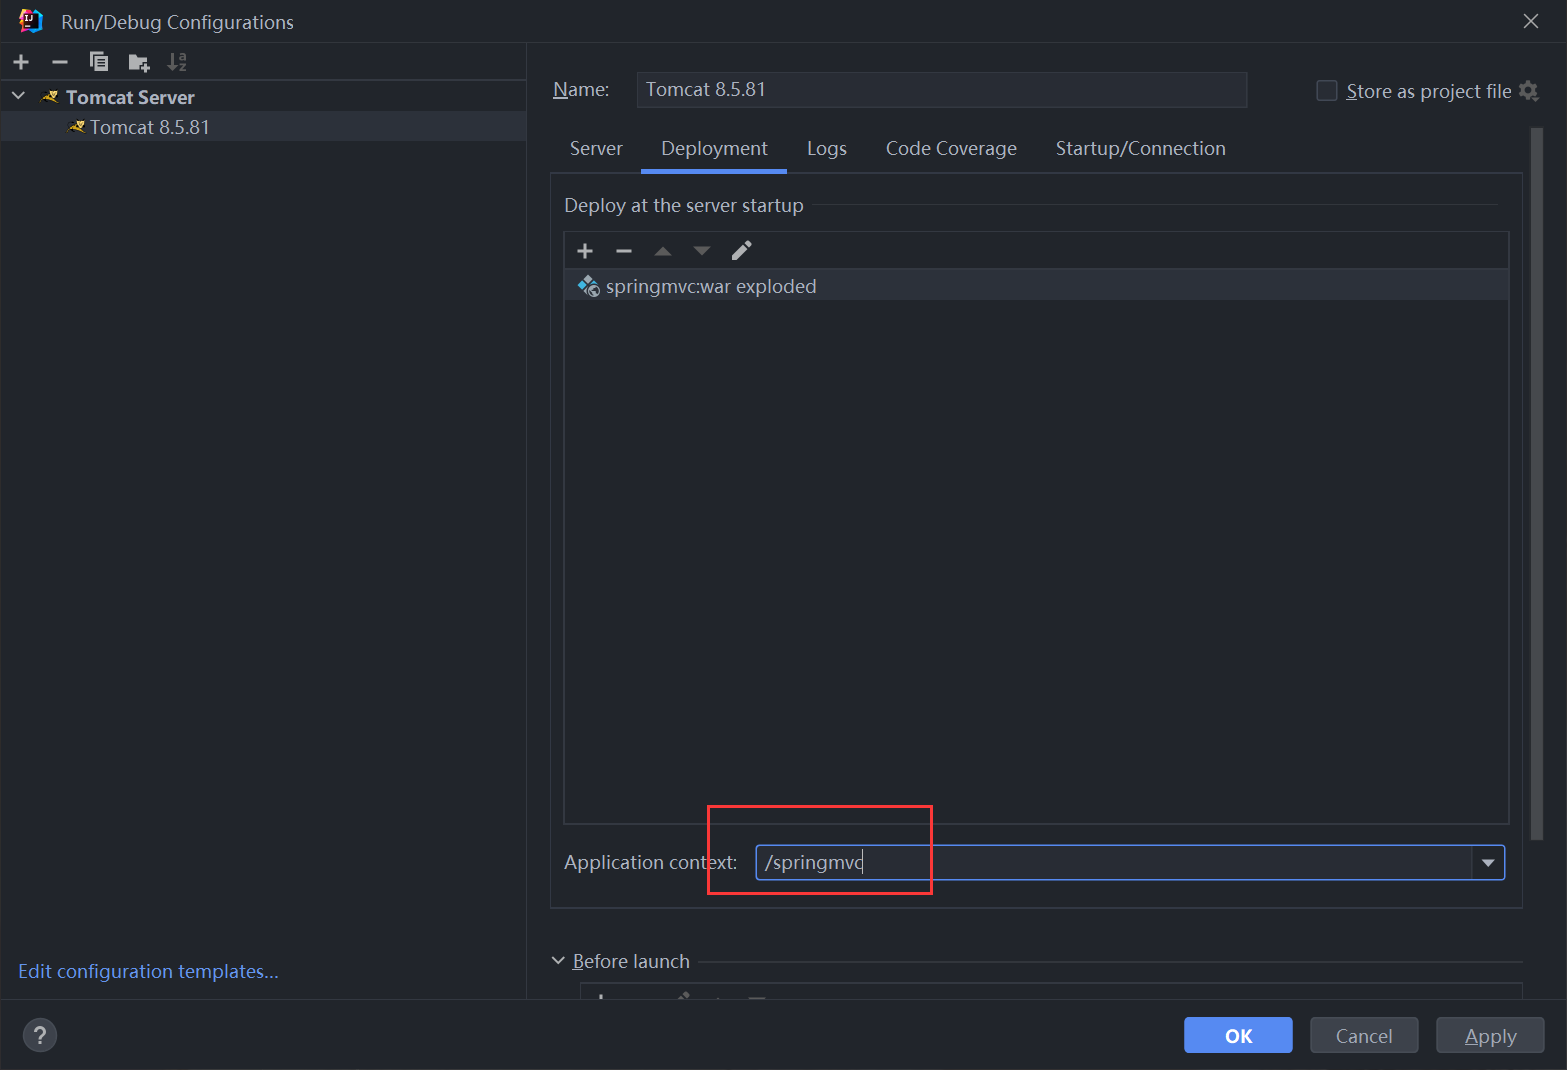Viewport: 1567px width, 1070px height.
Task: Open Edit configuration templates link
Action: [148, 971]
